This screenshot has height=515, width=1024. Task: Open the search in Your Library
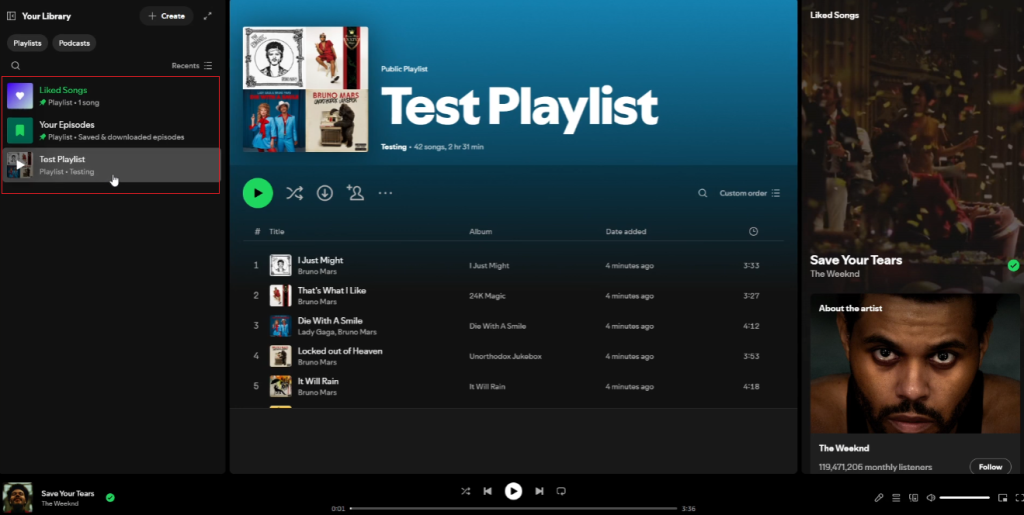[x=16, y=66]
